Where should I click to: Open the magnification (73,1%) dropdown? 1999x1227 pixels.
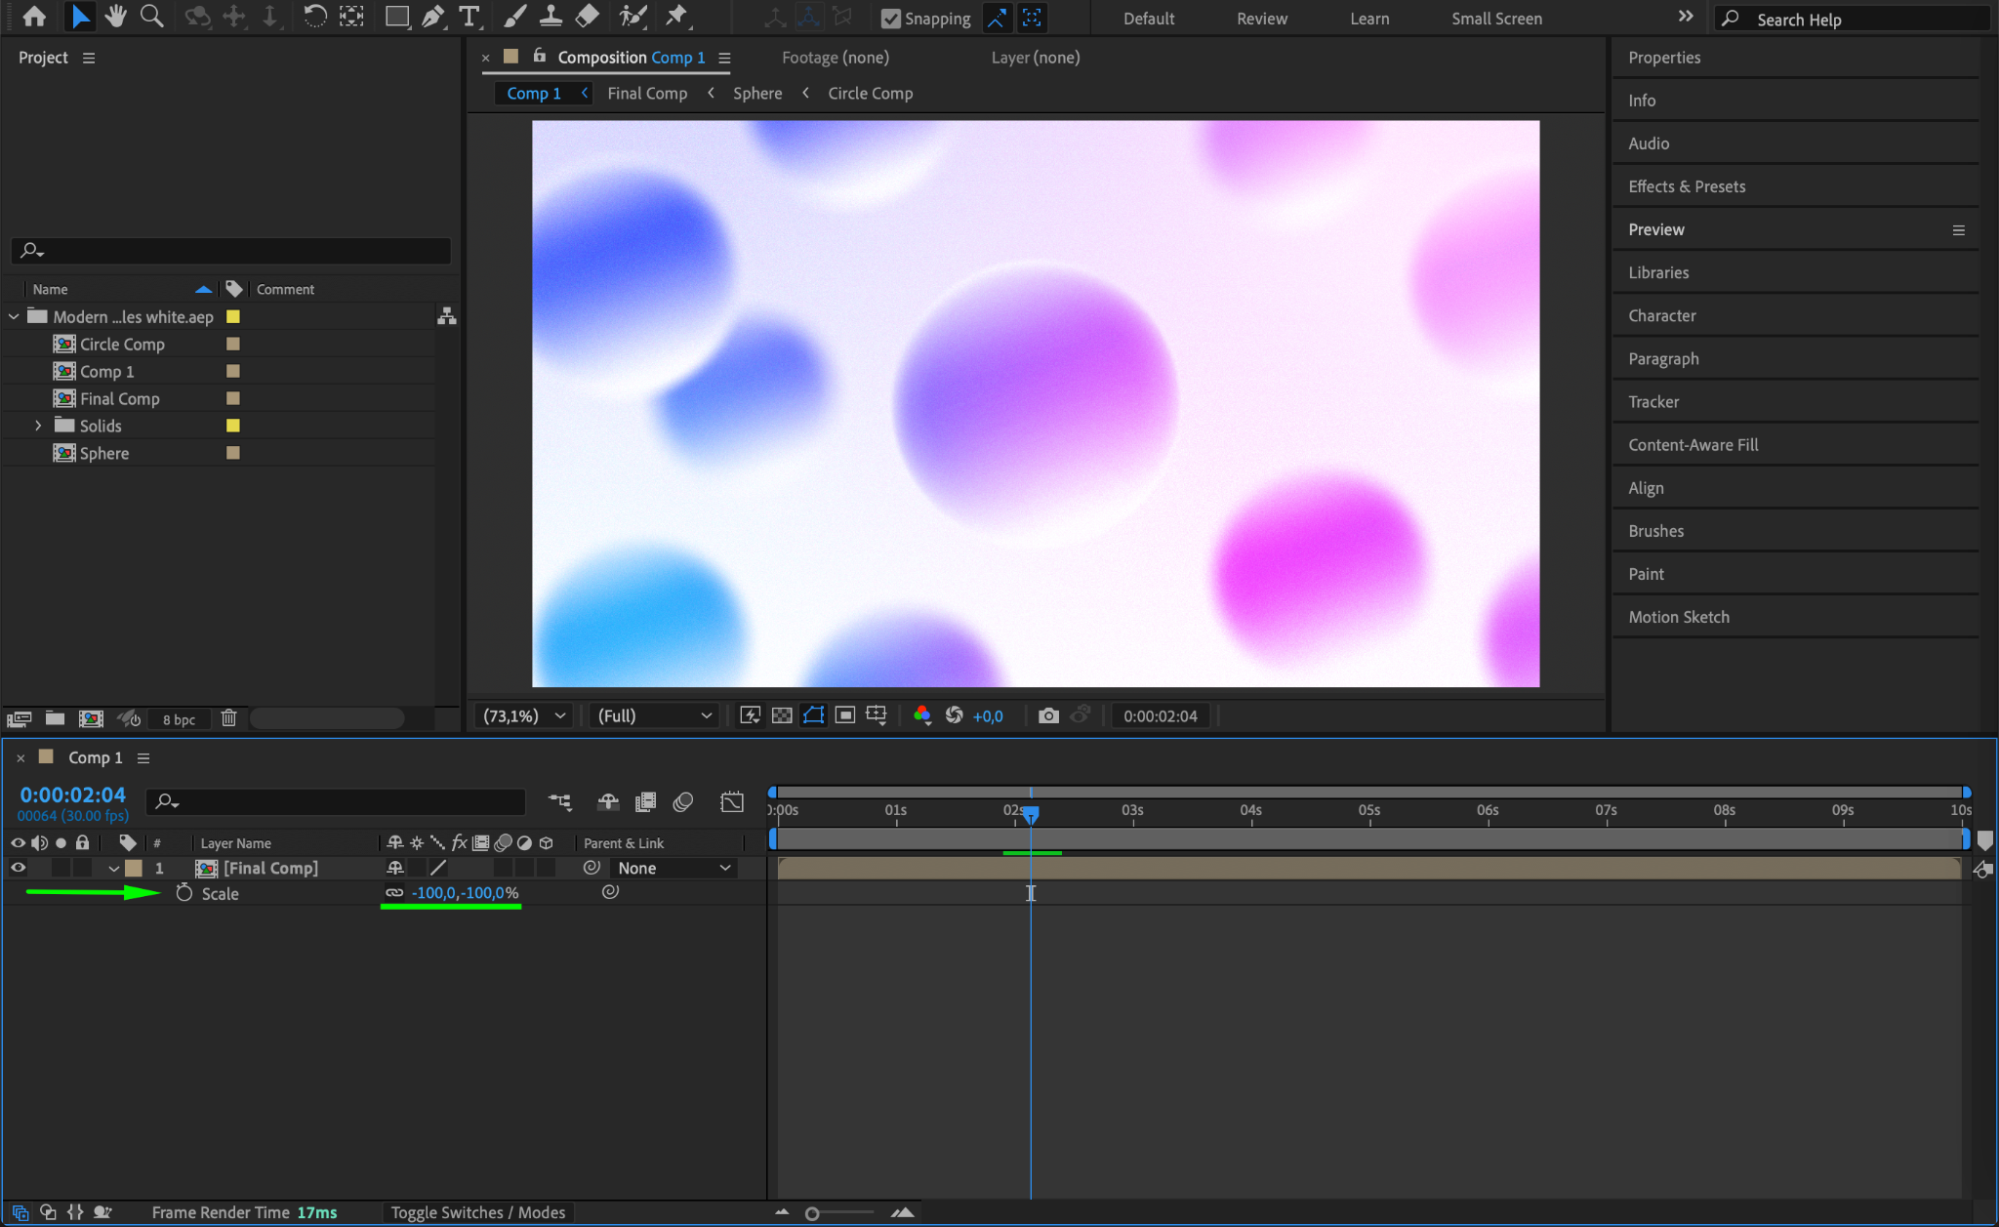pyautogui.click(x=524, y=716)
